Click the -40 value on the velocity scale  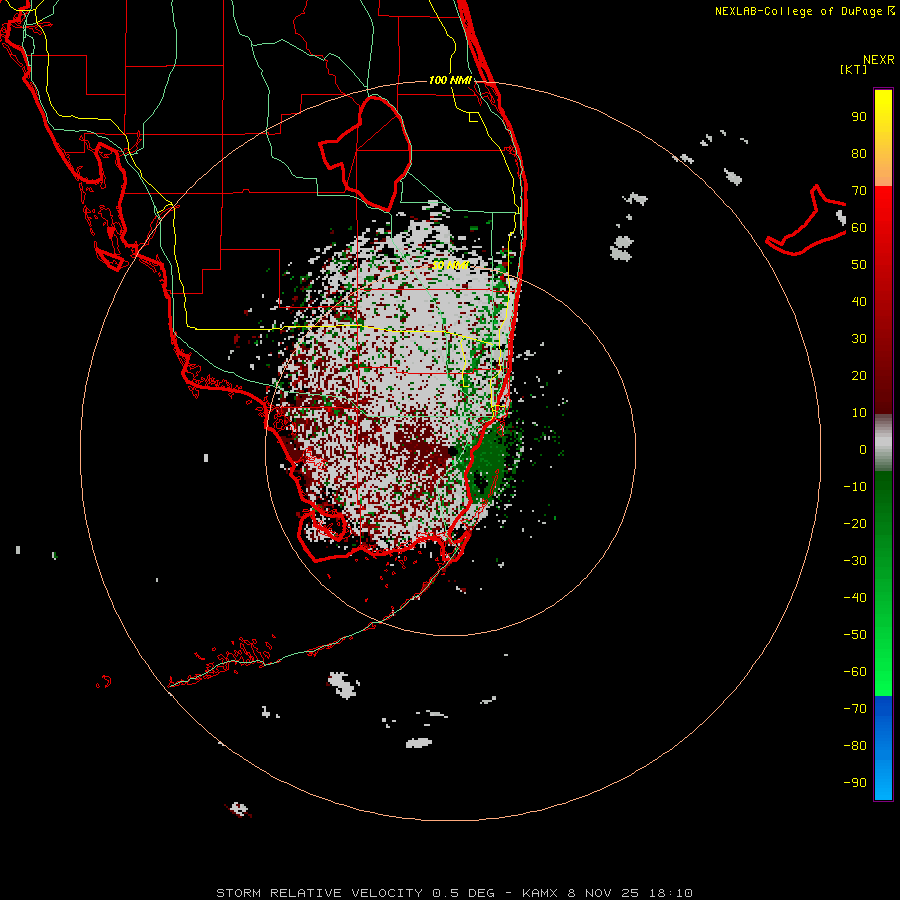(855, 598)
